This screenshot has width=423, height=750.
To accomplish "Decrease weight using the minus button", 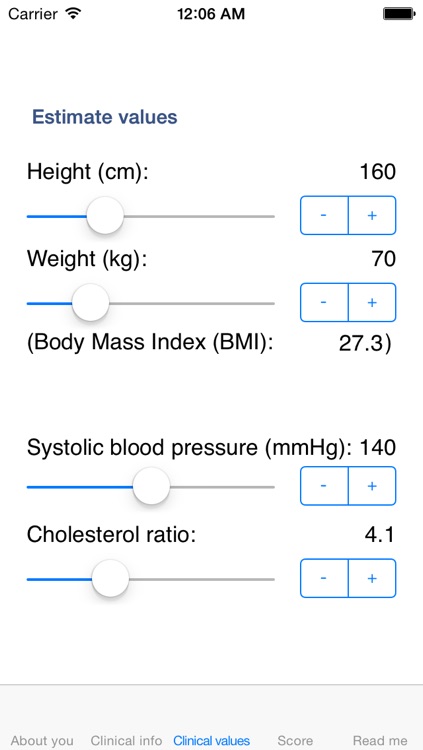I will (x=324, y=302).
